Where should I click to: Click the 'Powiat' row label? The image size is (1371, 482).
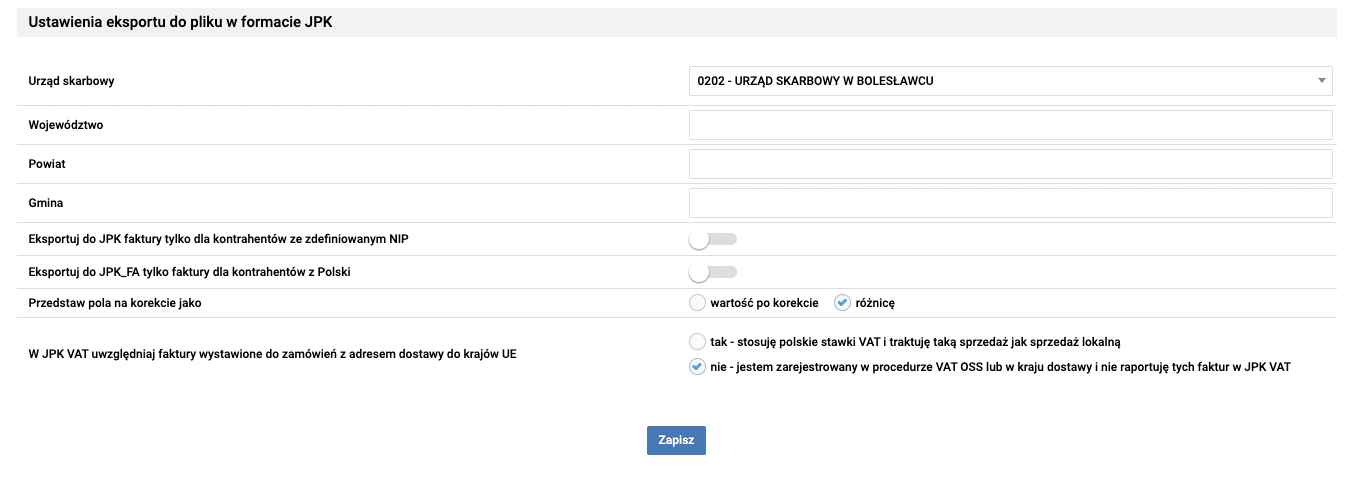pos(47,164)
